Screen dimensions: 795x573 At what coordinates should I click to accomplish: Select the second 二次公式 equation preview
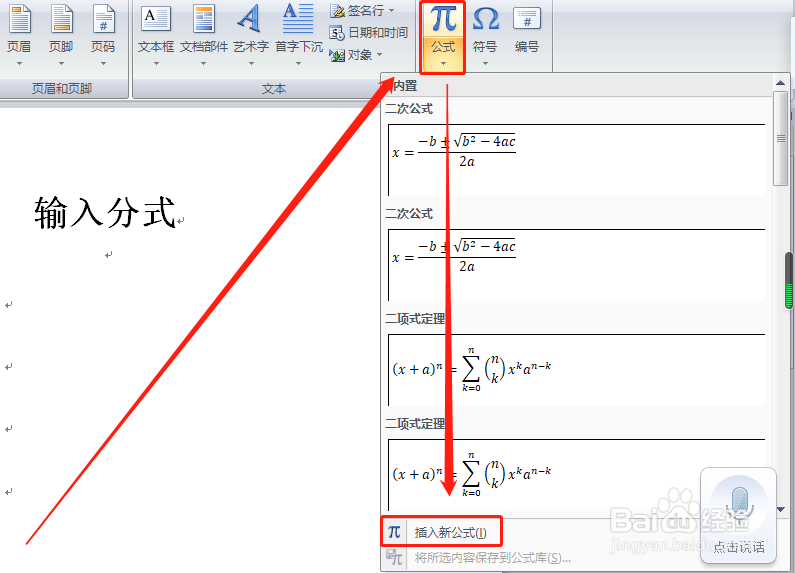tap(576, 264)
